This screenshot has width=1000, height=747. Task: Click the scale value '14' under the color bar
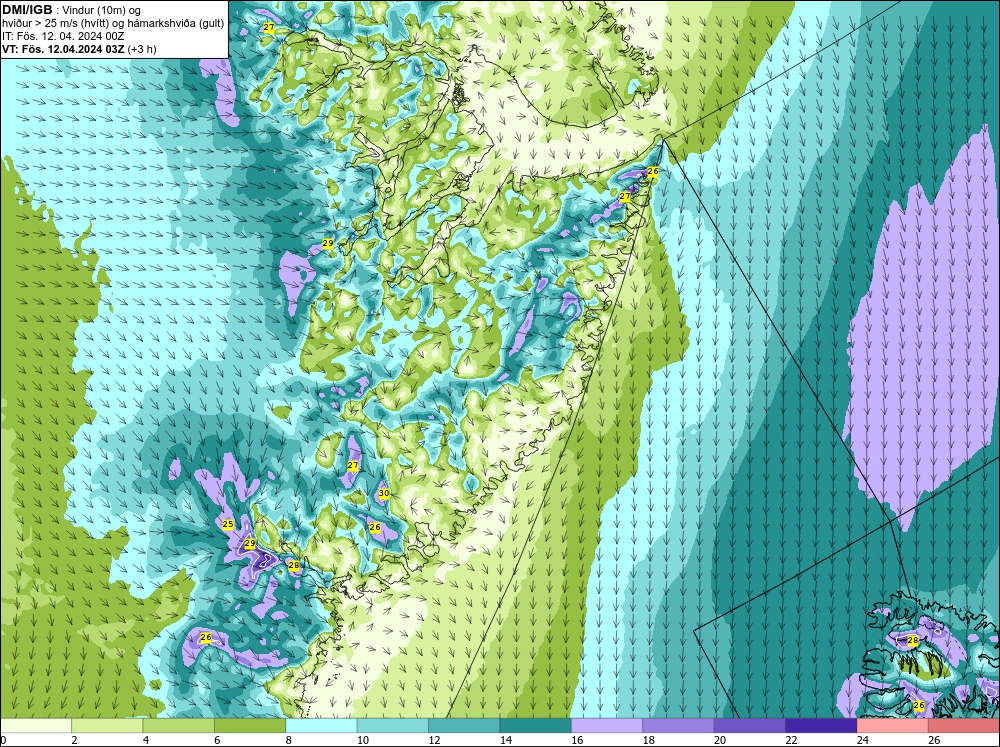pos(506,740)
